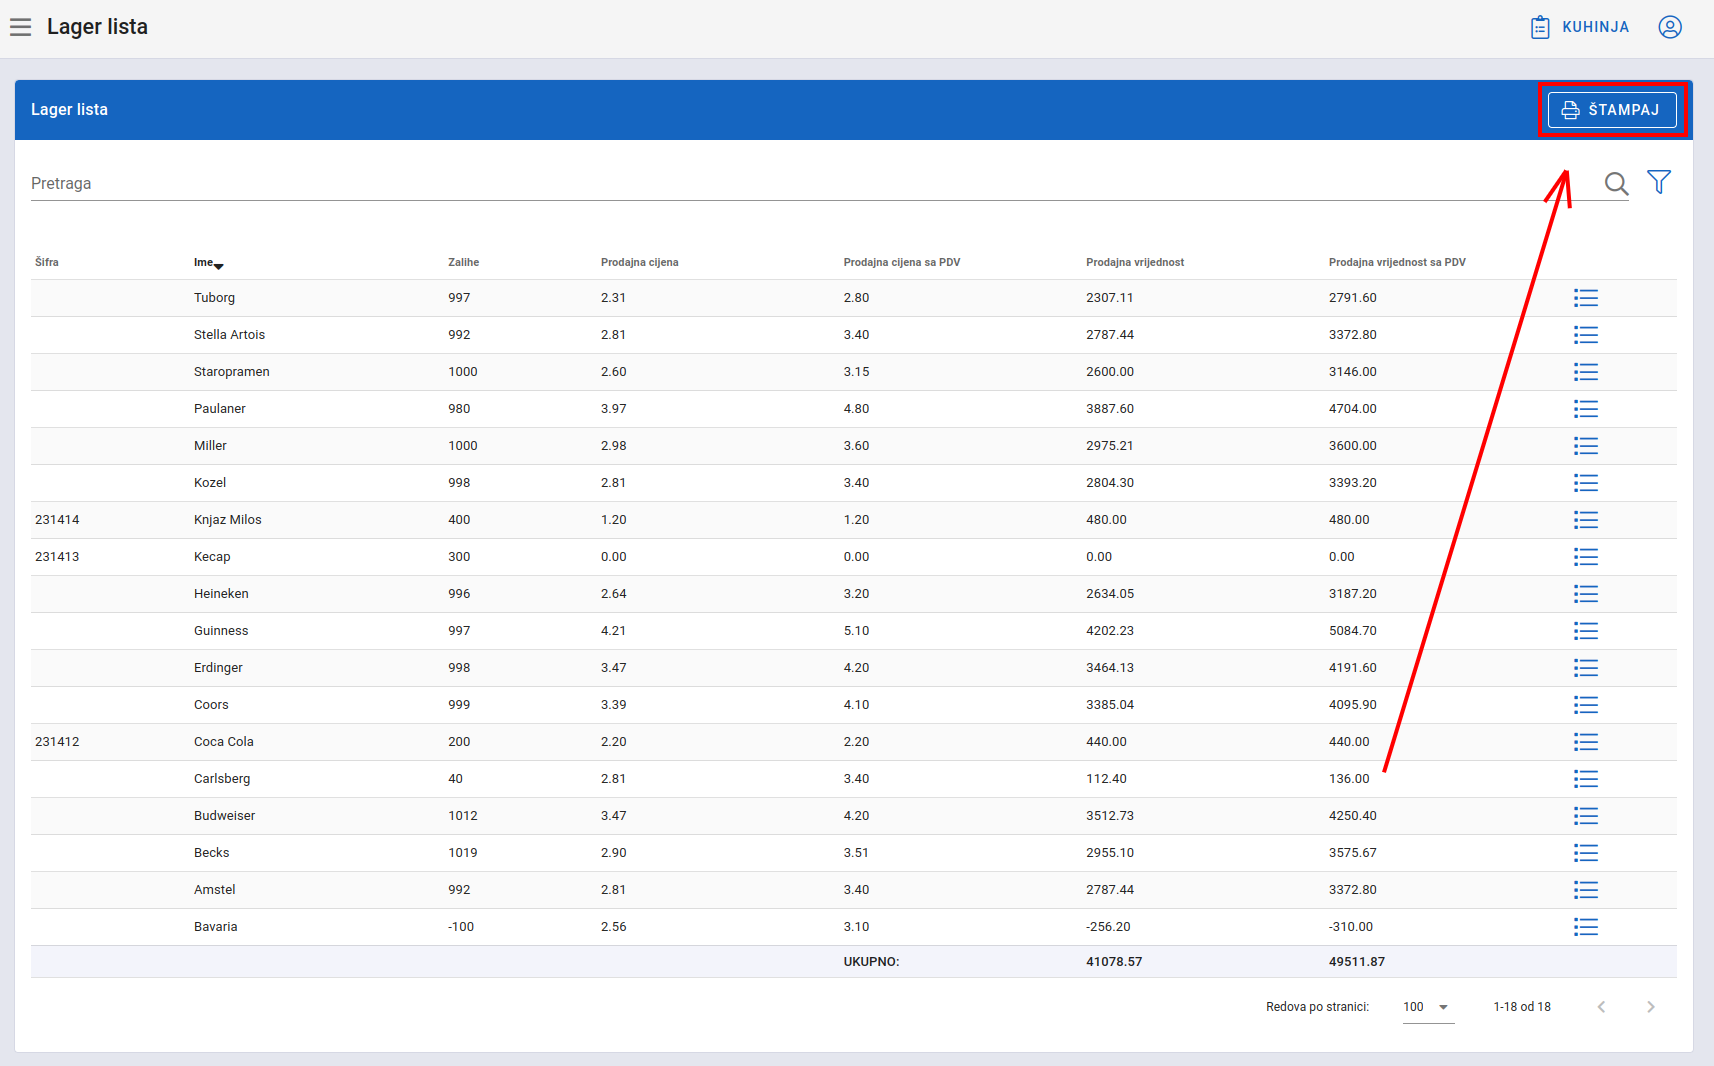
Task: Select the Heineken name cell
Action: coord(221,594)
